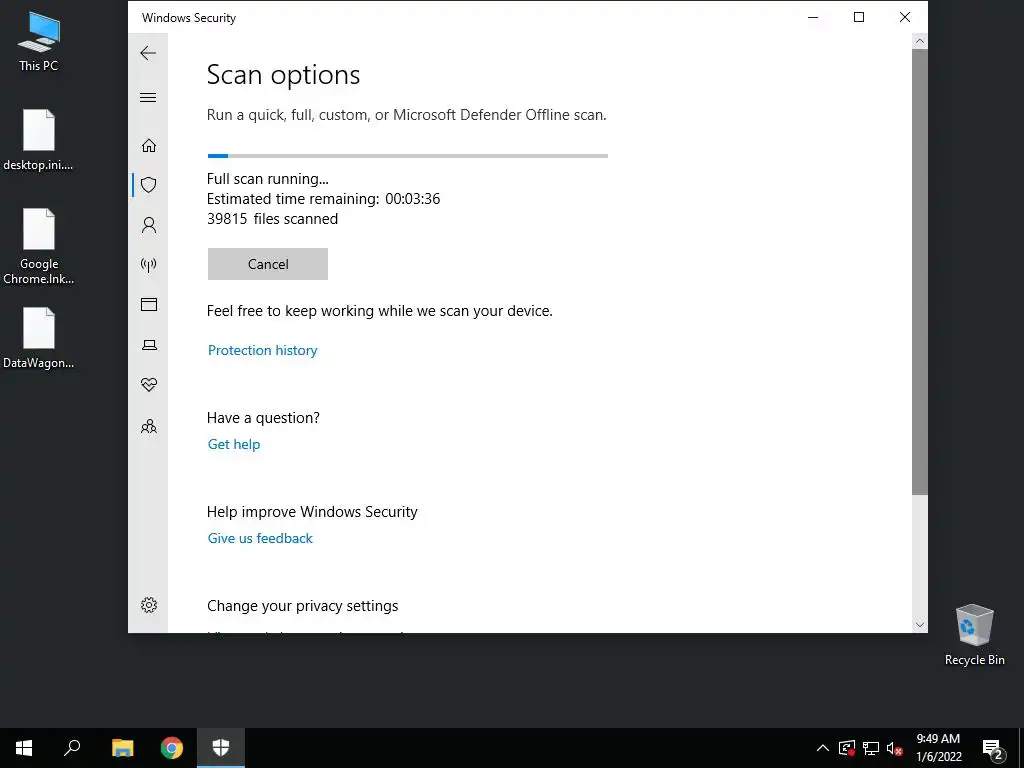Click the scroll up arrow

(920, 41)
